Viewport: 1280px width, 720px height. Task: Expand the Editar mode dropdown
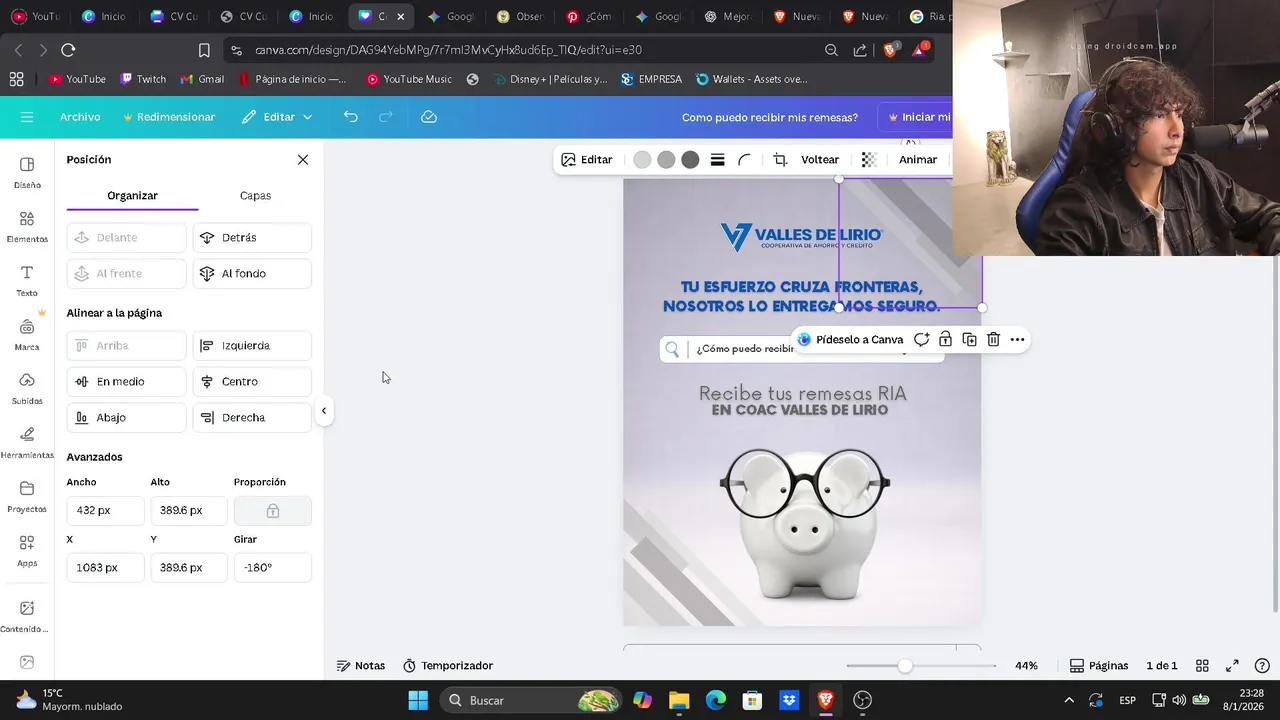click(277, 117)
